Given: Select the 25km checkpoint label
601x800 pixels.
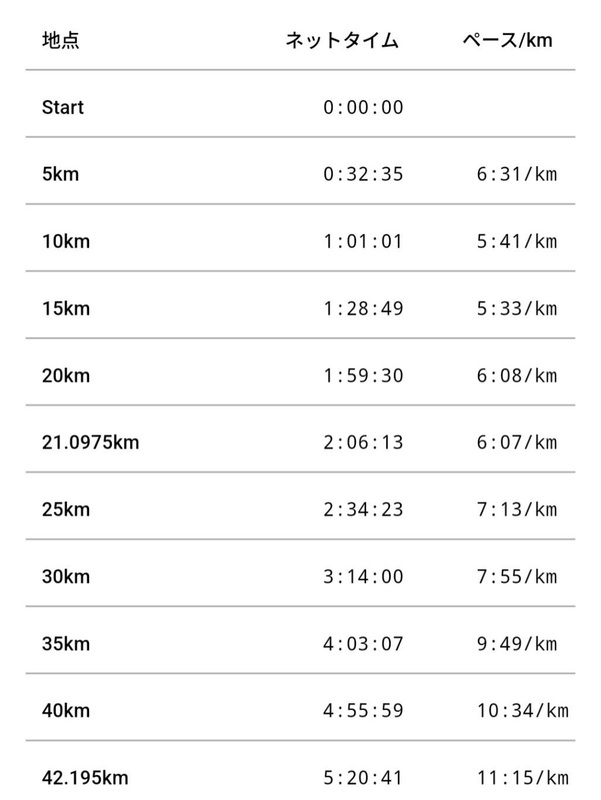Looking at the screenshot, I should [x=66, y=509].
